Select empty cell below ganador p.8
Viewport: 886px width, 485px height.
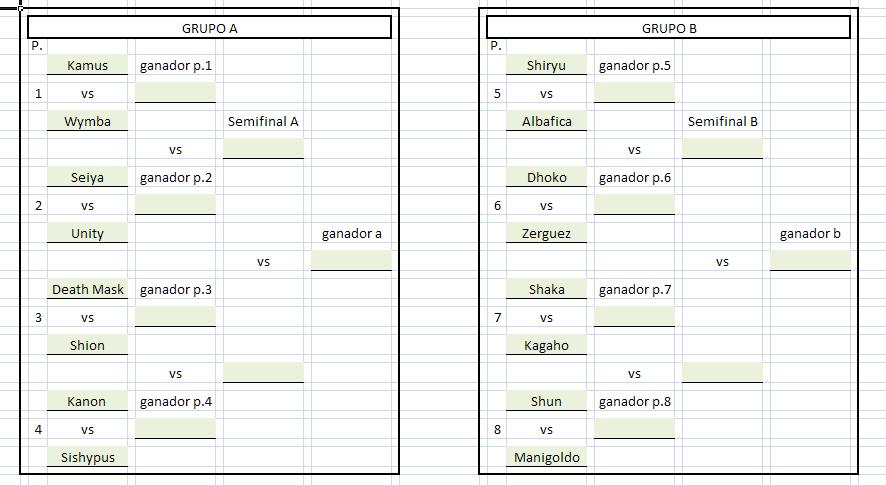point(634,428)
